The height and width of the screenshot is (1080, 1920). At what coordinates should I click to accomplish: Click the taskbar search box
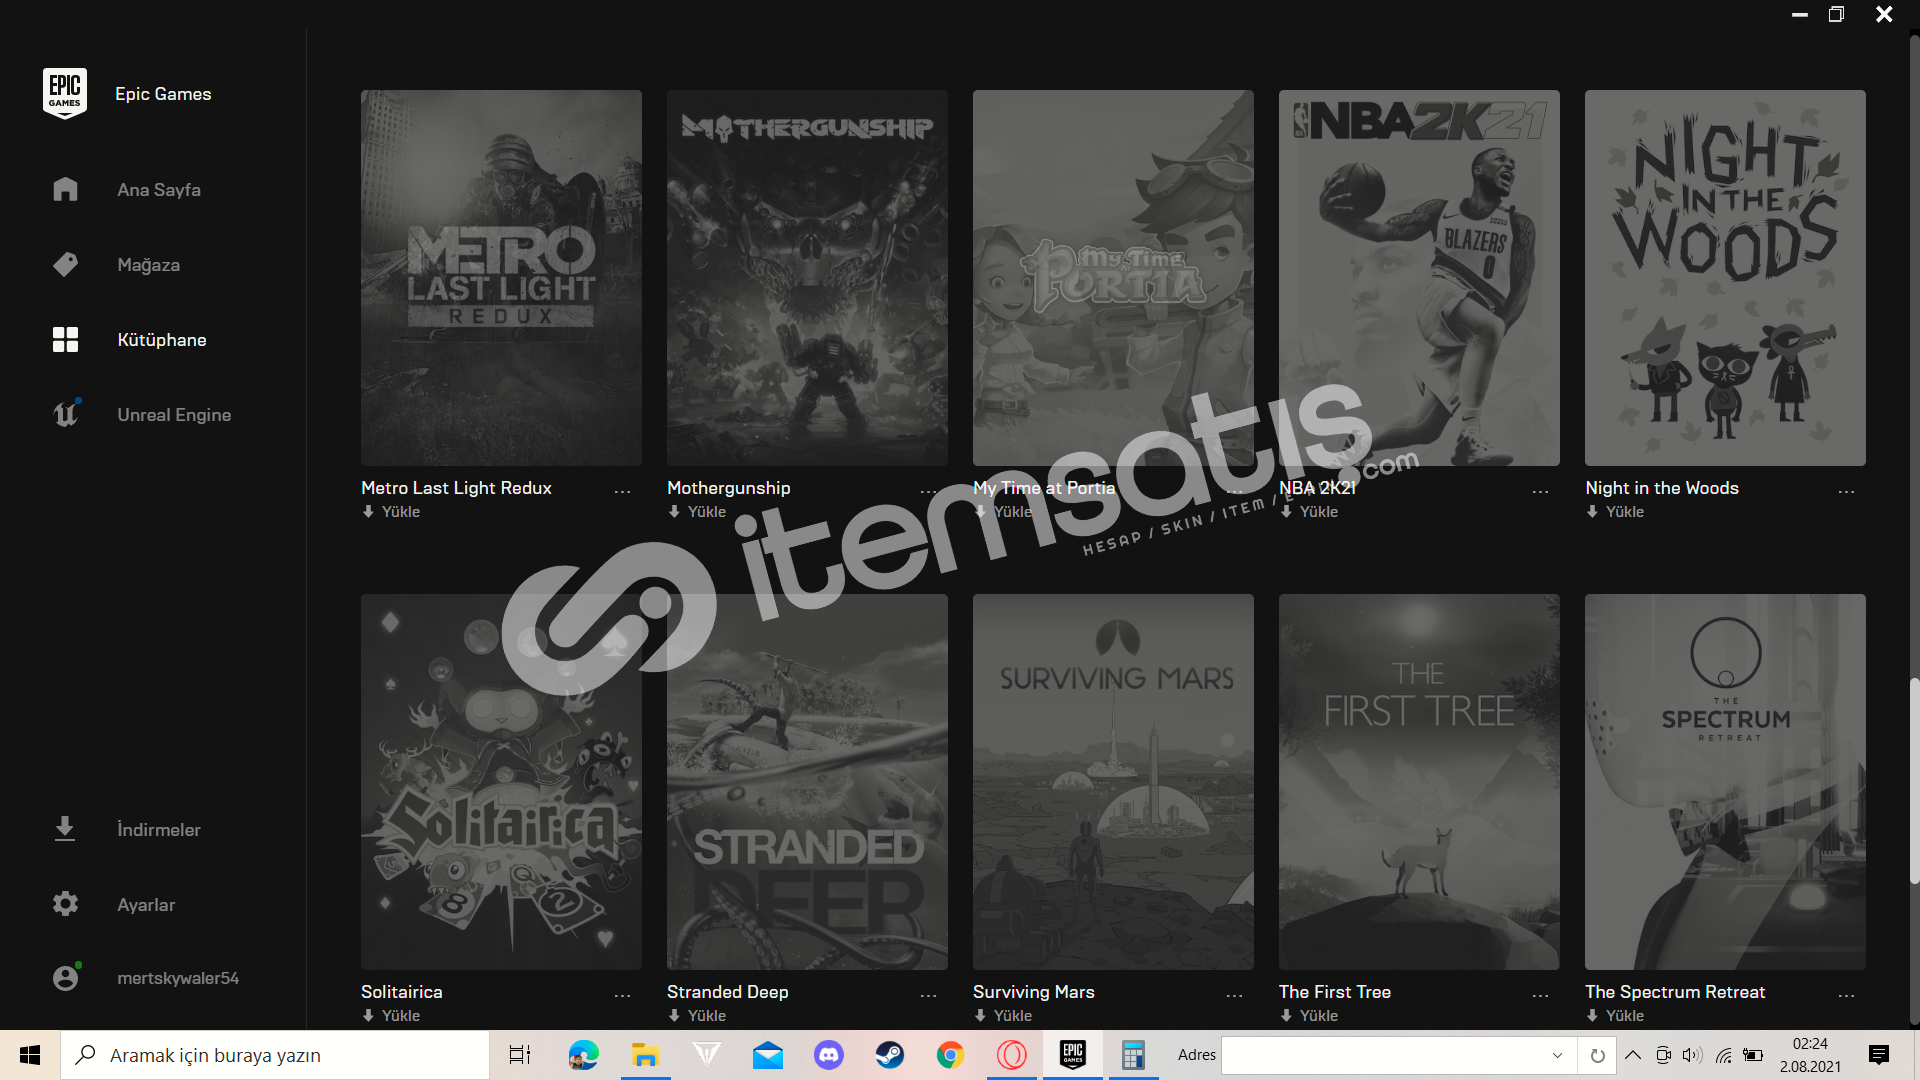tap(275, 1055)
